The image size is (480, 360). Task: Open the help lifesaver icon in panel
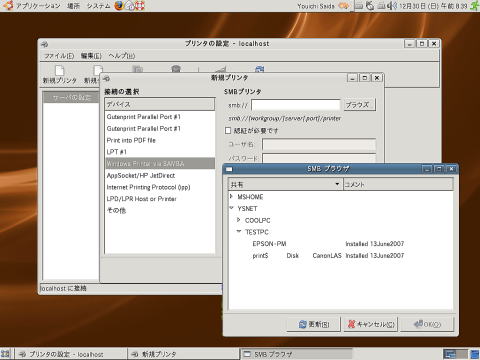tap(140, 5)
